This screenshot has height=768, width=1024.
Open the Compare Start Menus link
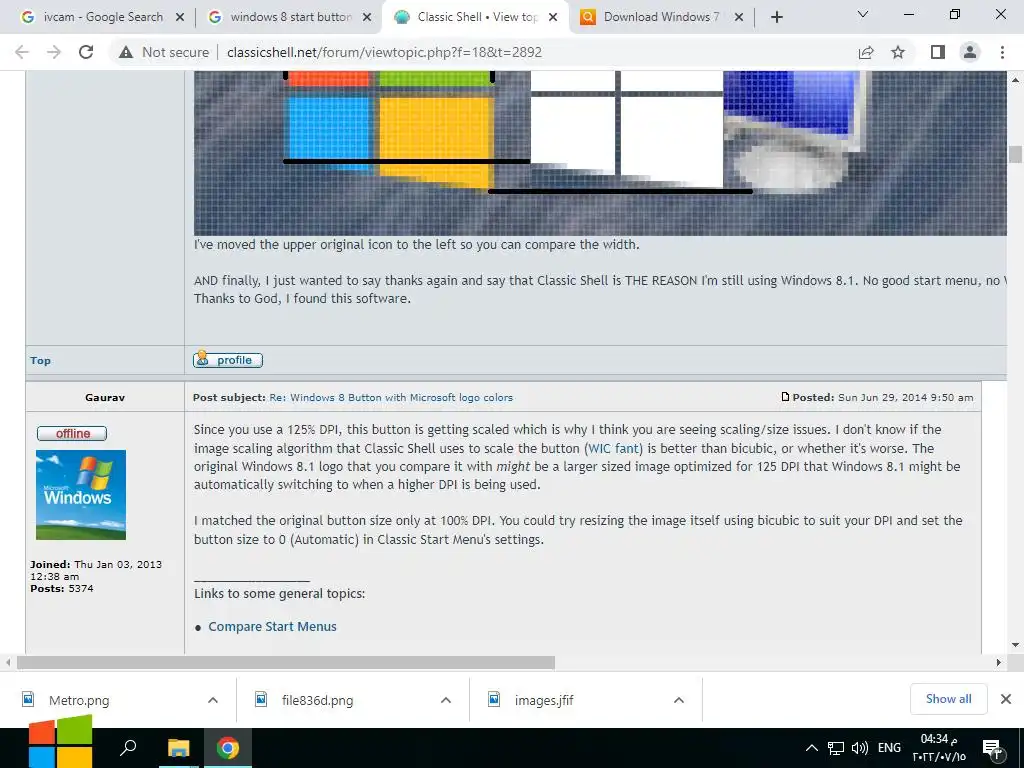(x=272, y=626)
